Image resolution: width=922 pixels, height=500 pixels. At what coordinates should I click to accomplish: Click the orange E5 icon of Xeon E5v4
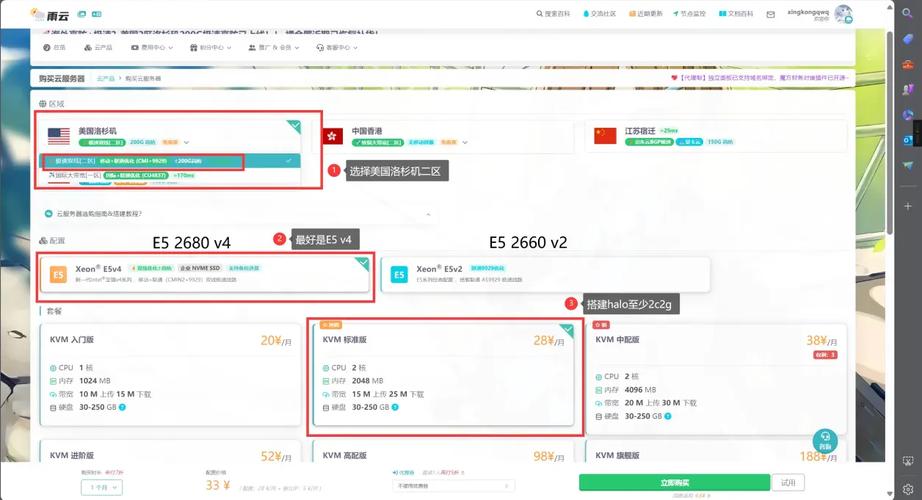tap(58, 275)
